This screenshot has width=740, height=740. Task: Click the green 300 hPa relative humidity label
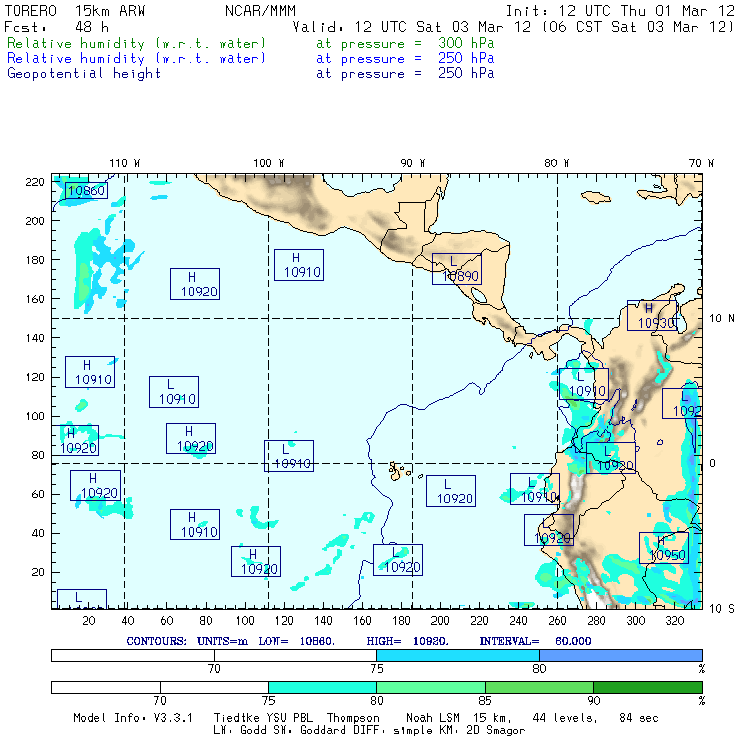pyautogui.click(x=137, y=44)
